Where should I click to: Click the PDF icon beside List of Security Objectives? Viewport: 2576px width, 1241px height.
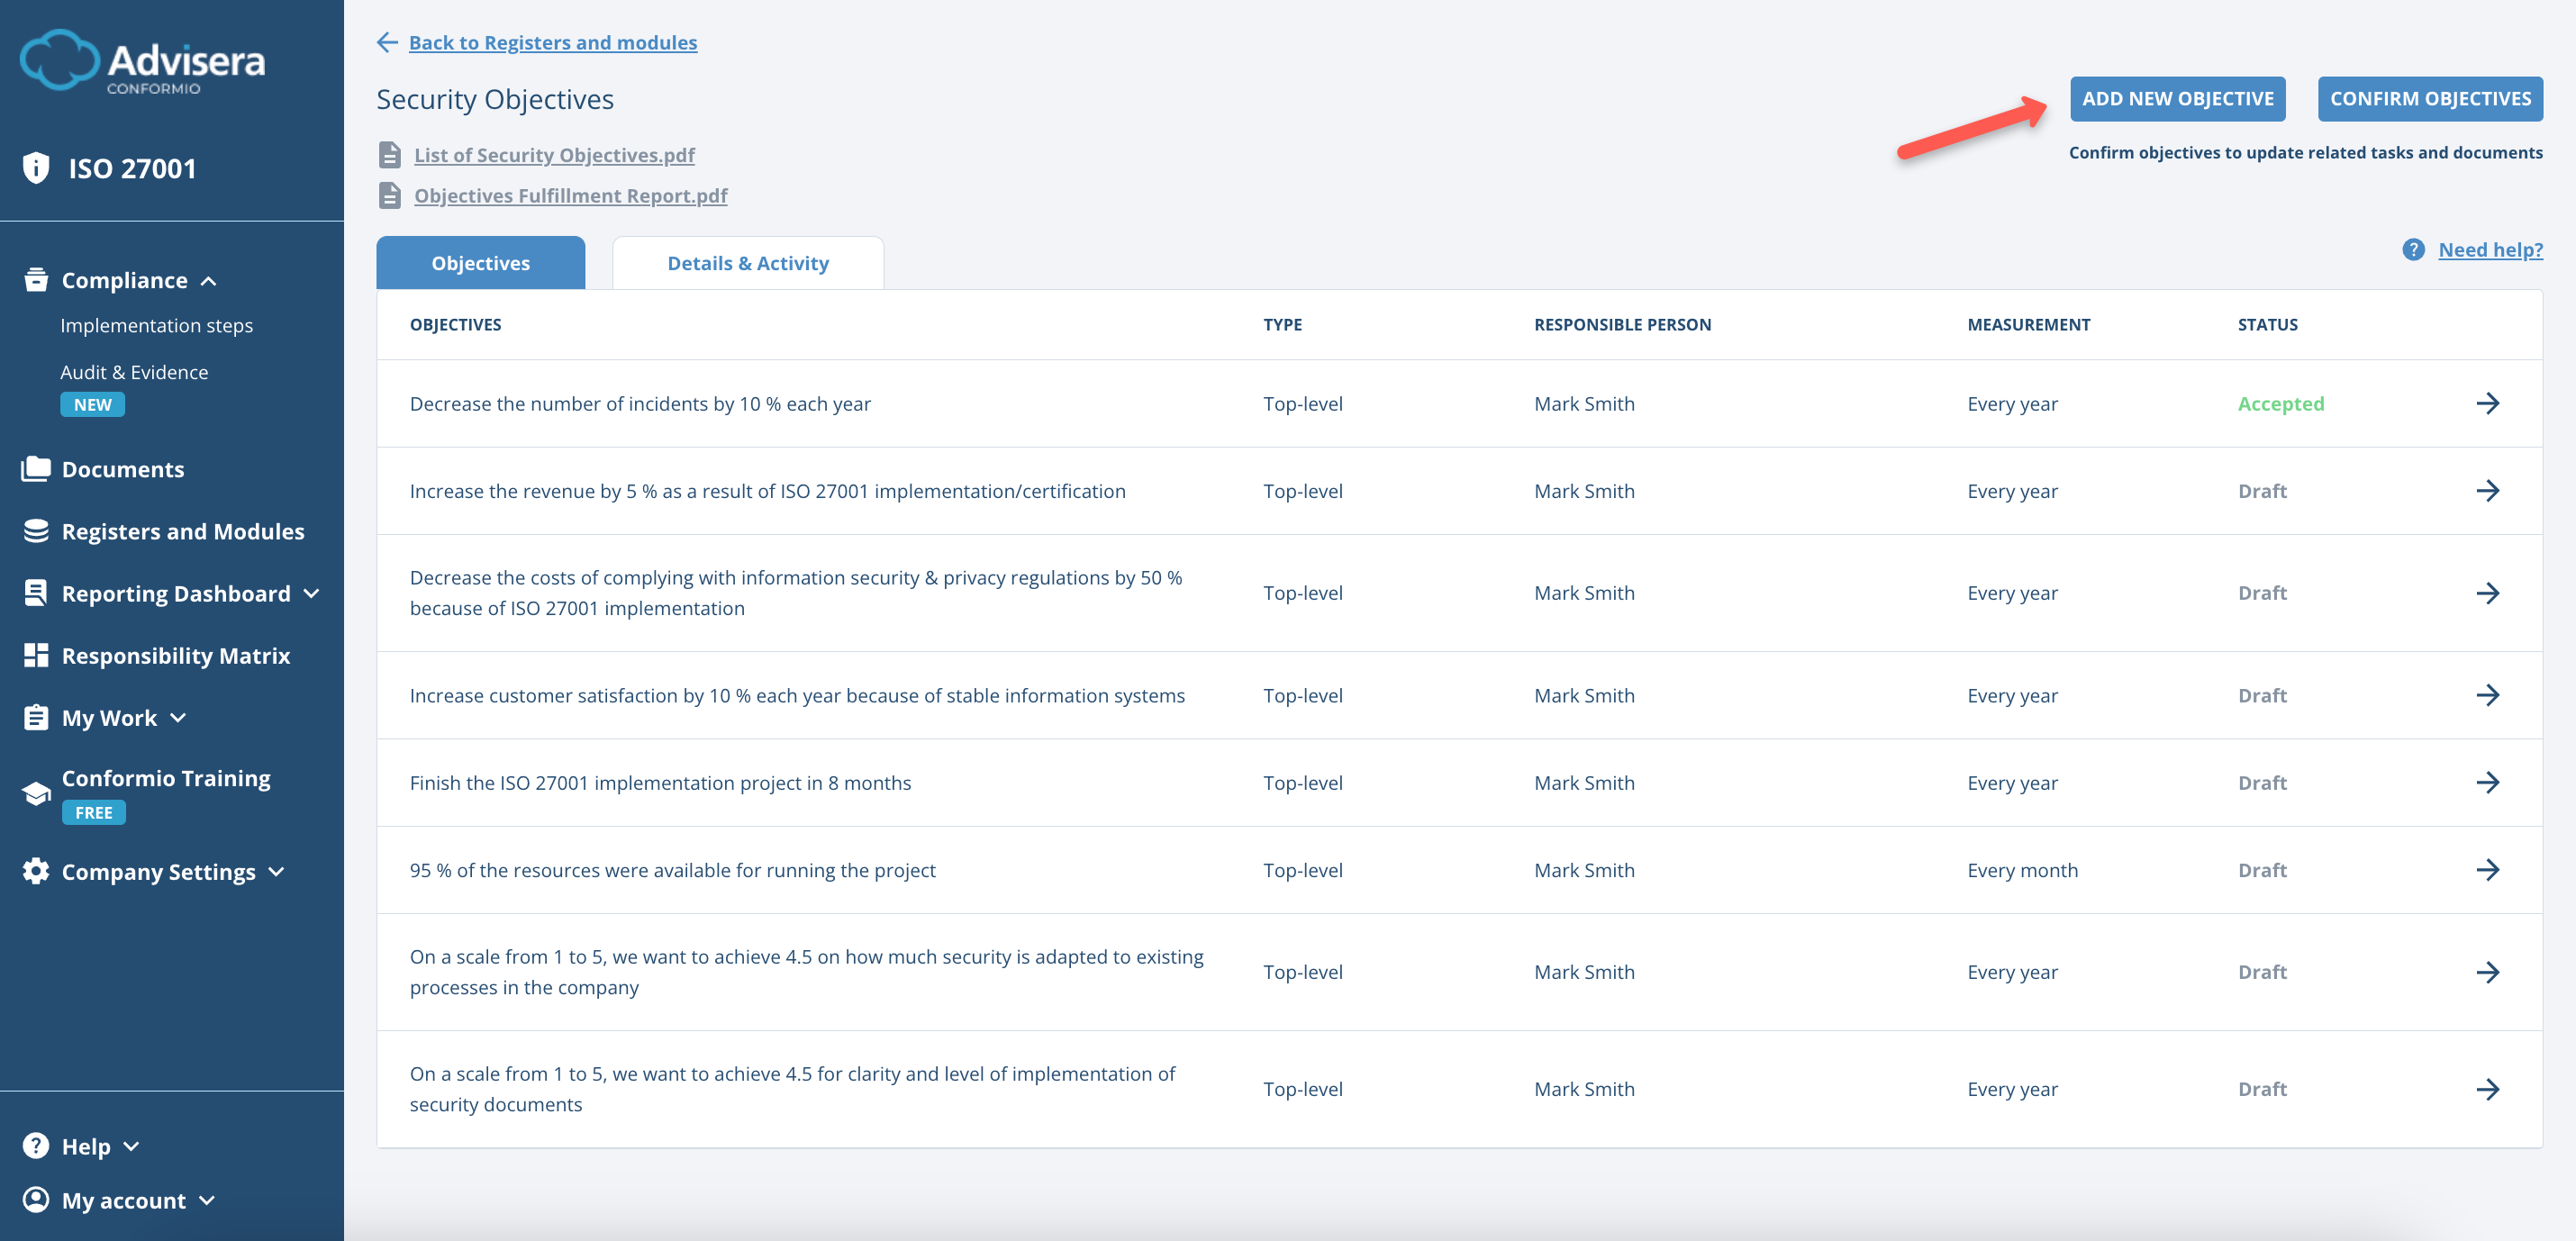pyautogui.click(x=391, y=155)
